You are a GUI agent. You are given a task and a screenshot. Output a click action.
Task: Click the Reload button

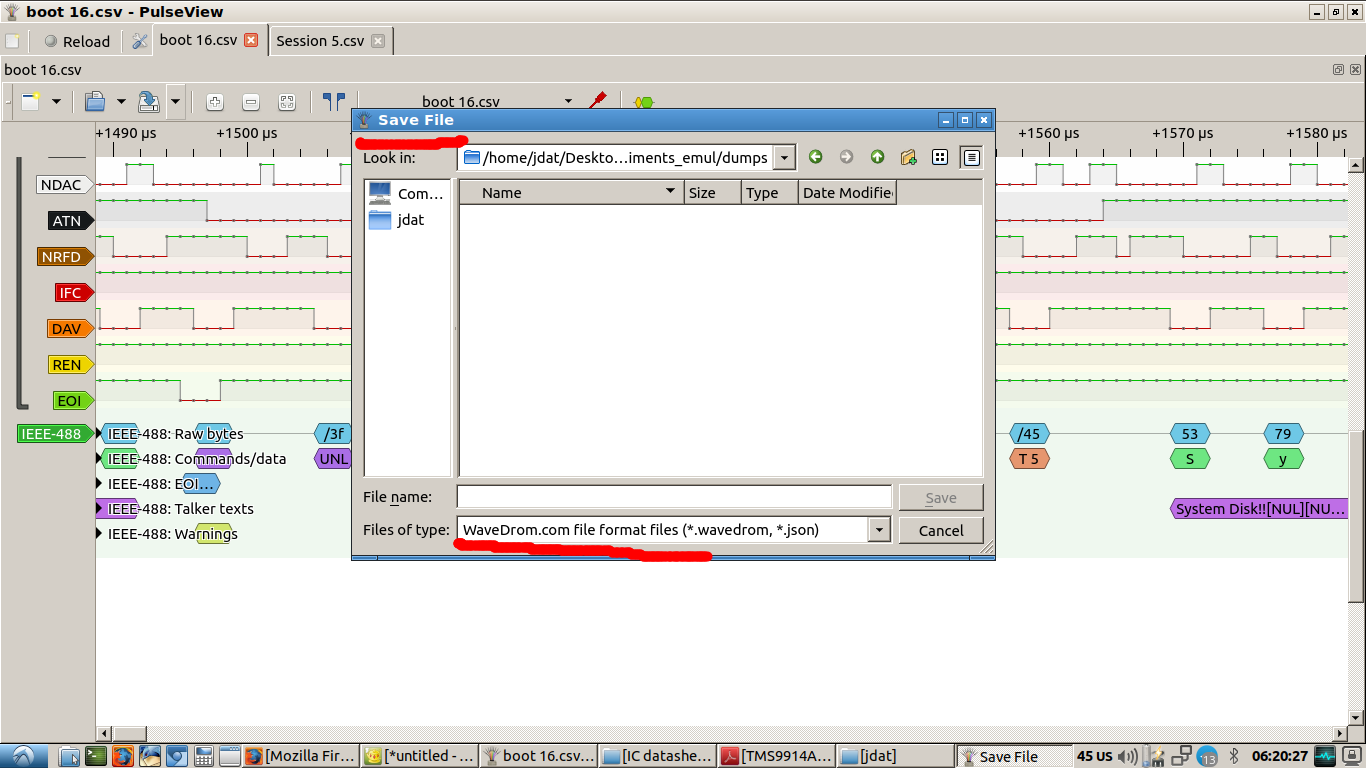pyautogui.click(x=77, y=41)
